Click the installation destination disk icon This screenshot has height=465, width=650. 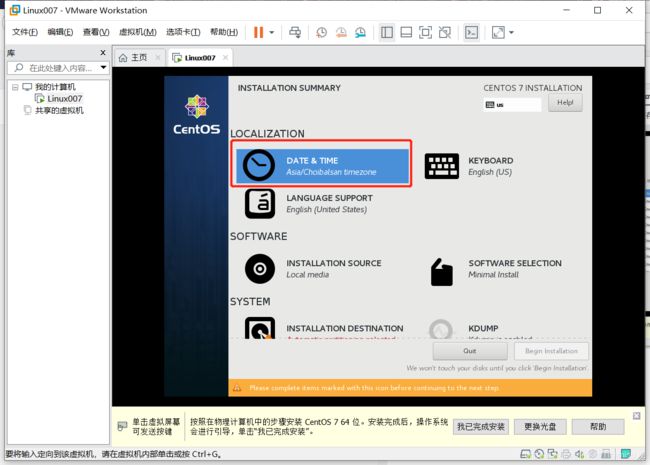tap(260, 328)
